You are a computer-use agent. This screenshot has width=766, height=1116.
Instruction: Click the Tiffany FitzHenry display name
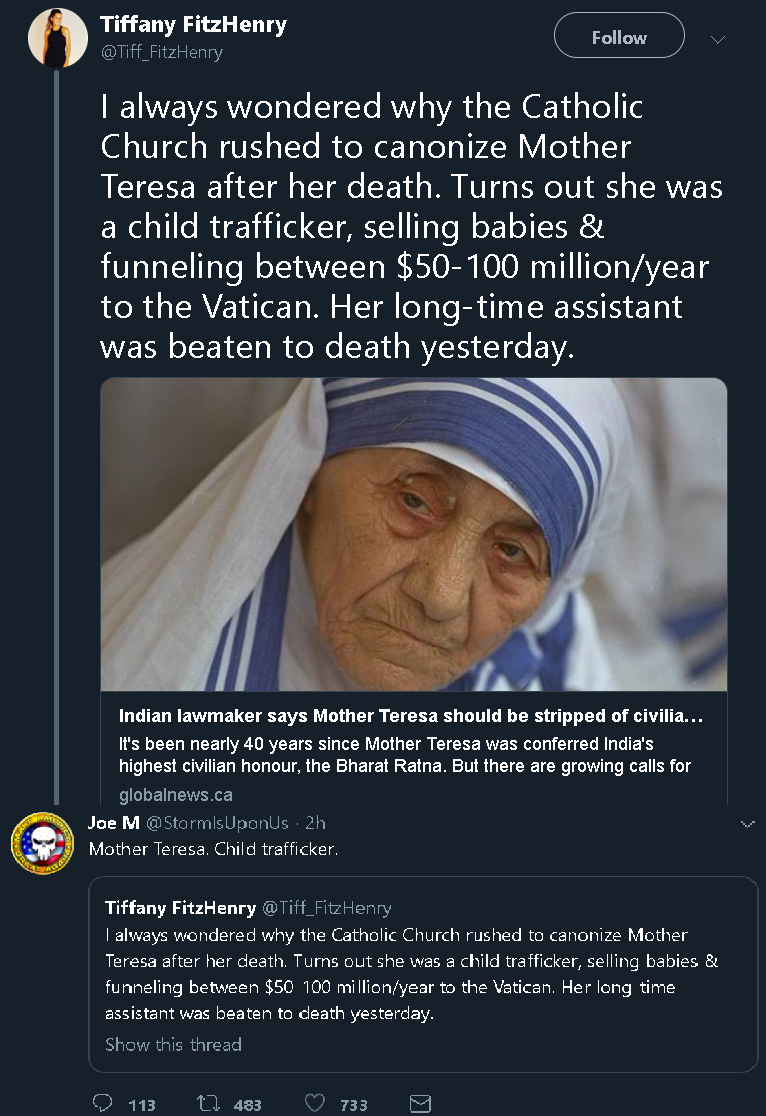click(193, 25)
